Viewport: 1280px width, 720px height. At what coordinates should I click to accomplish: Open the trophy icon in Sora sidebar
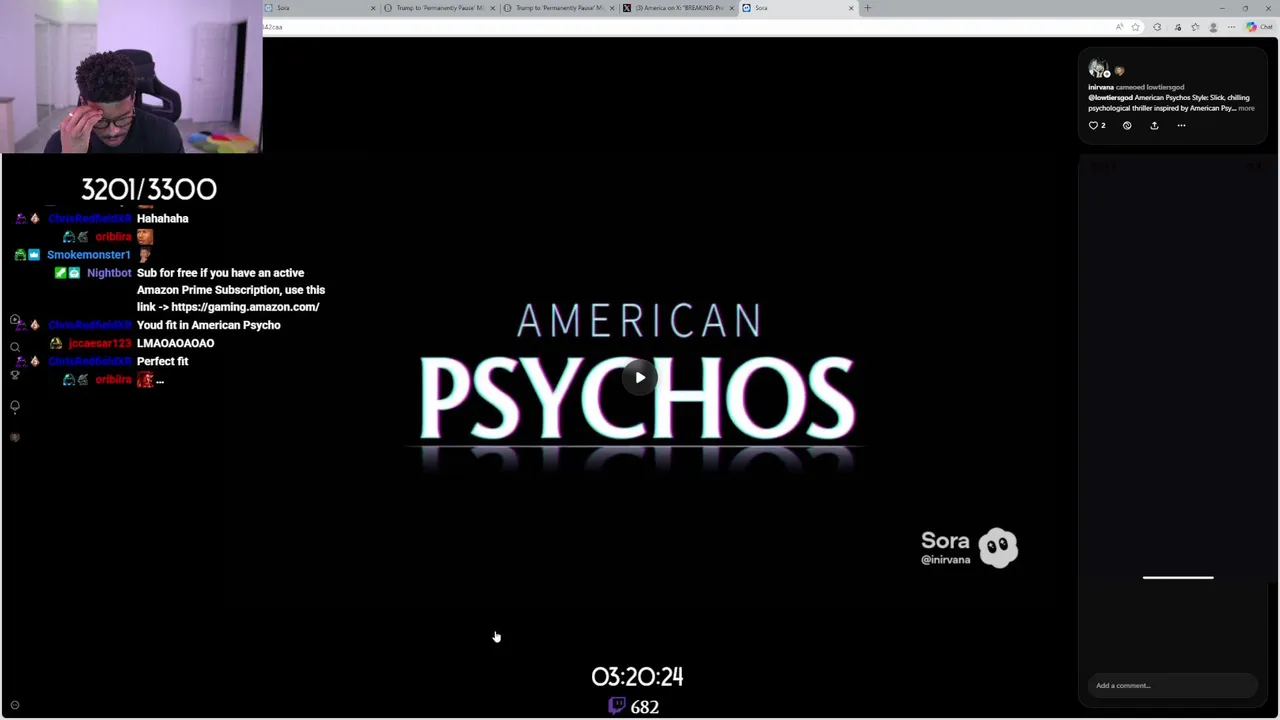(x=15, y=375)
